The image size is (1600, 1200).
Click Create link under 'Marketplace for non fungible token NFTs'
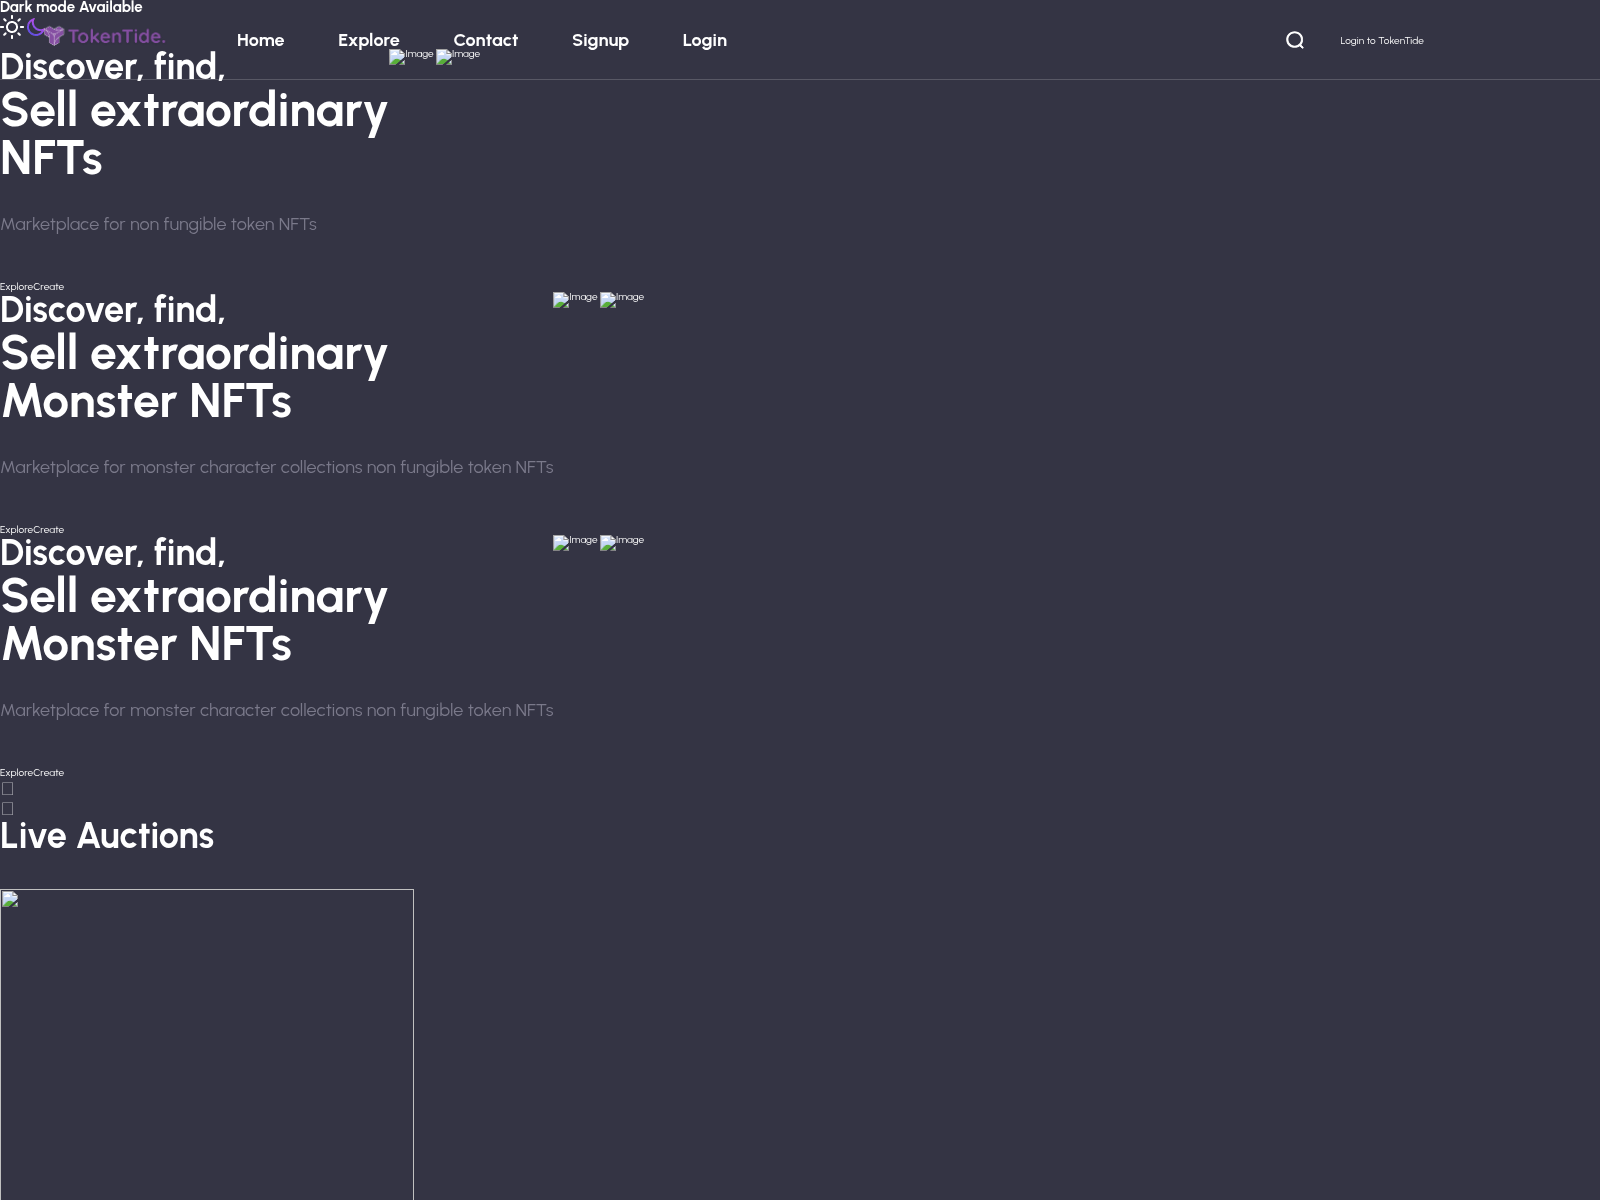48,287
